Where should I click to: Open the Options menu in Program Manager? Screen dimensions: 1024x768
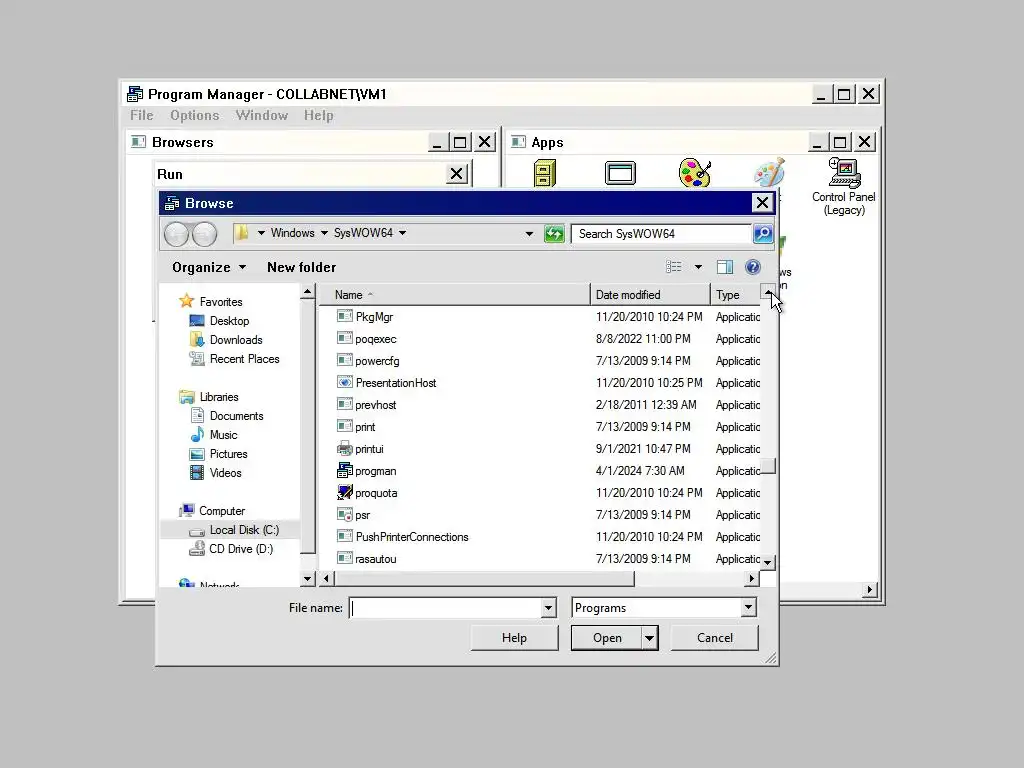195,115
